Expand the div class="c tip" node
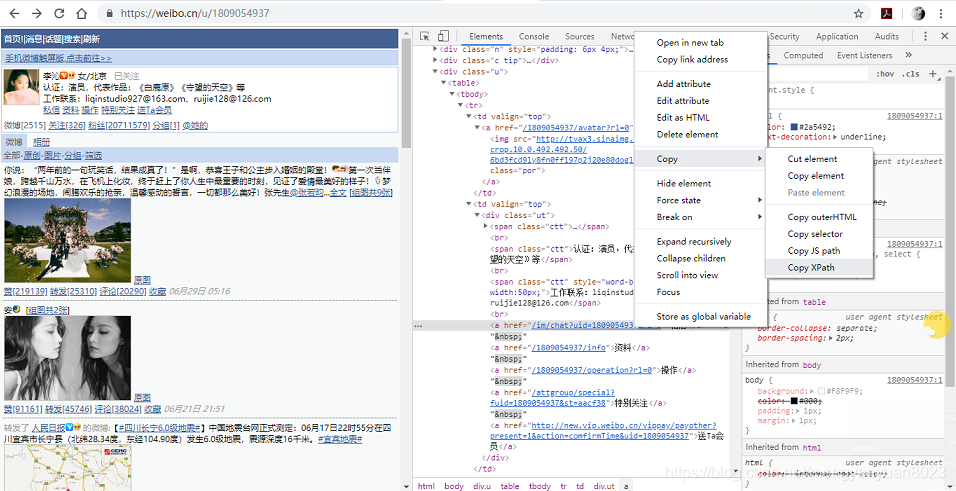Screen dimensions: 956x491 click(435, 60)
